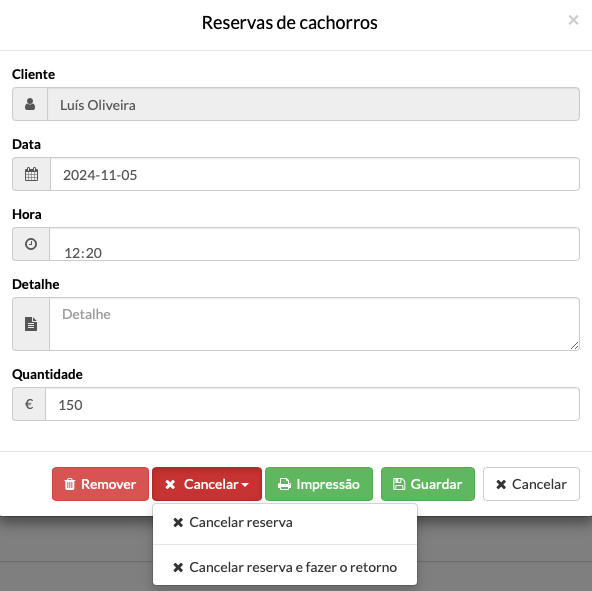Focus the date field showing 2024-11-05

[x=315, y=174]
